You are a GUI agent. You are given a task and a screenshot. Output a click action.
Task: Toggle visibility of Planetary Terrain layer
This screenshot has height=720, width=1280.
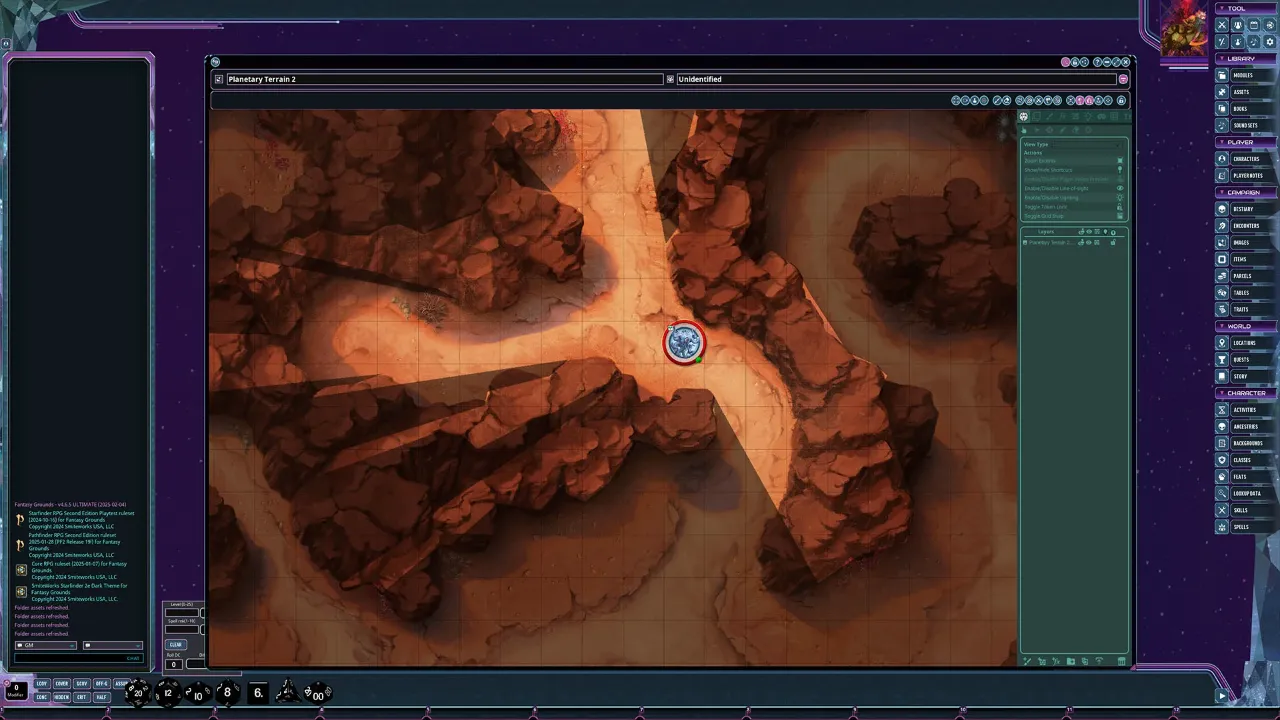(x=1089, y=242)
